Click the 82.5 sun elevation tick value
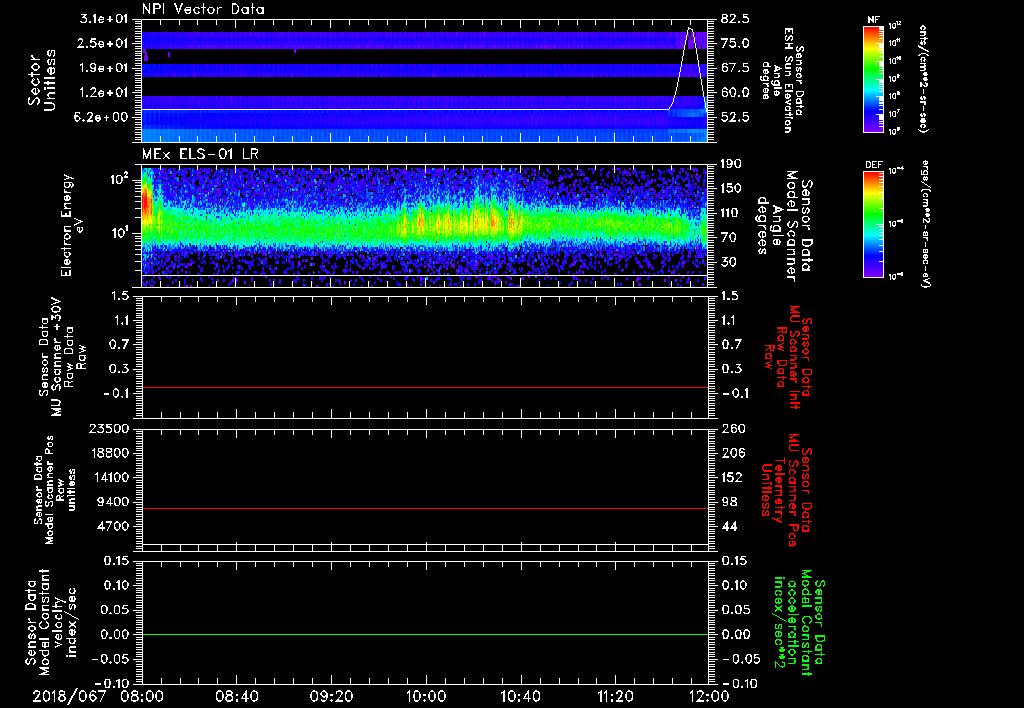The width and height of the screenshot is (1024, 708). point(734,19)
